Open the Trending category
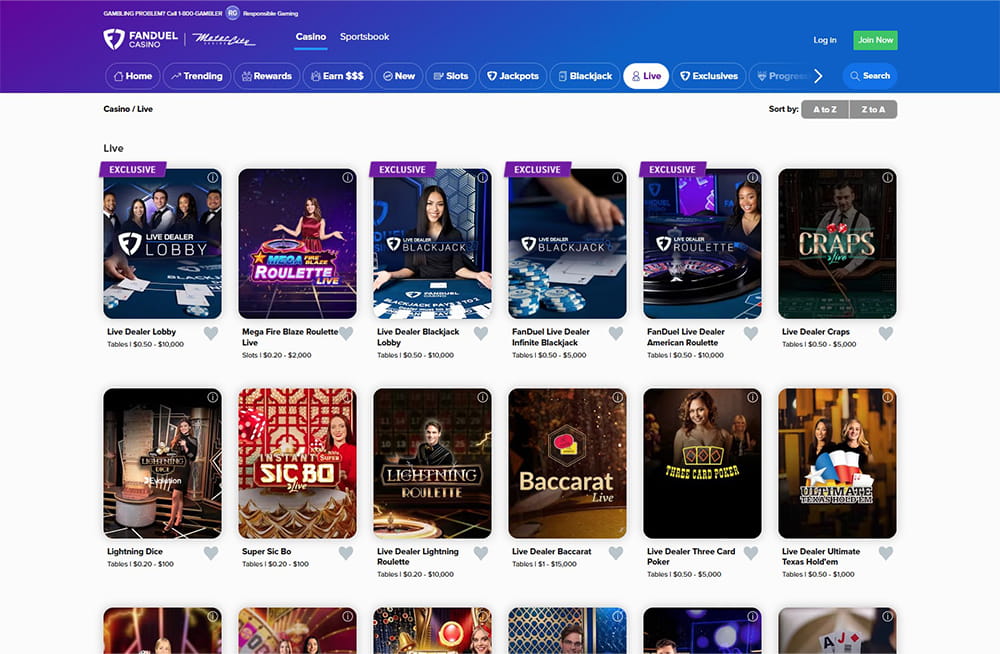1000x654 pixels. (x=196, y=76)
